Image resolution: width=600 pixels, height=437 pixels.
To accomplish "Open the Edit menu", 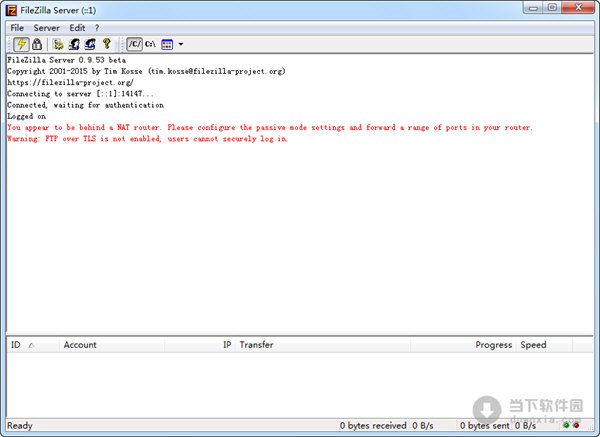I will (77, 28).
